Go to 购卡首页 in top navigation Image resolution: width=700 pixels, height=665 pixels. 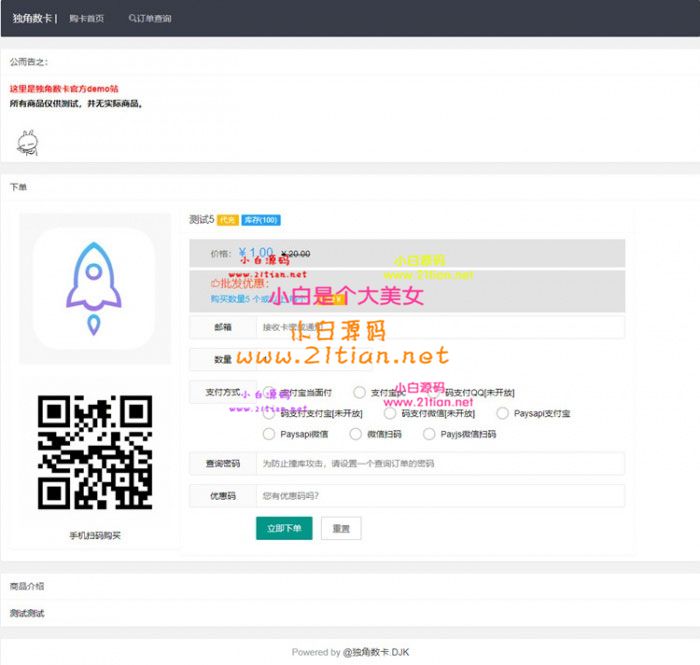point(86,18)
